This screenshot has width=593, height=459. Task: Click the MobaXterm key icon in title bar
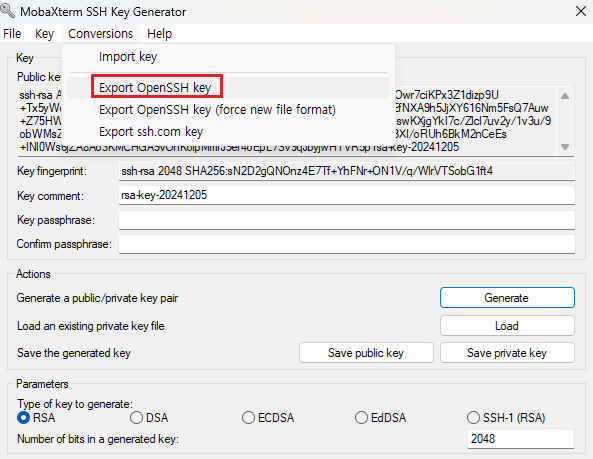coord(7,11)
